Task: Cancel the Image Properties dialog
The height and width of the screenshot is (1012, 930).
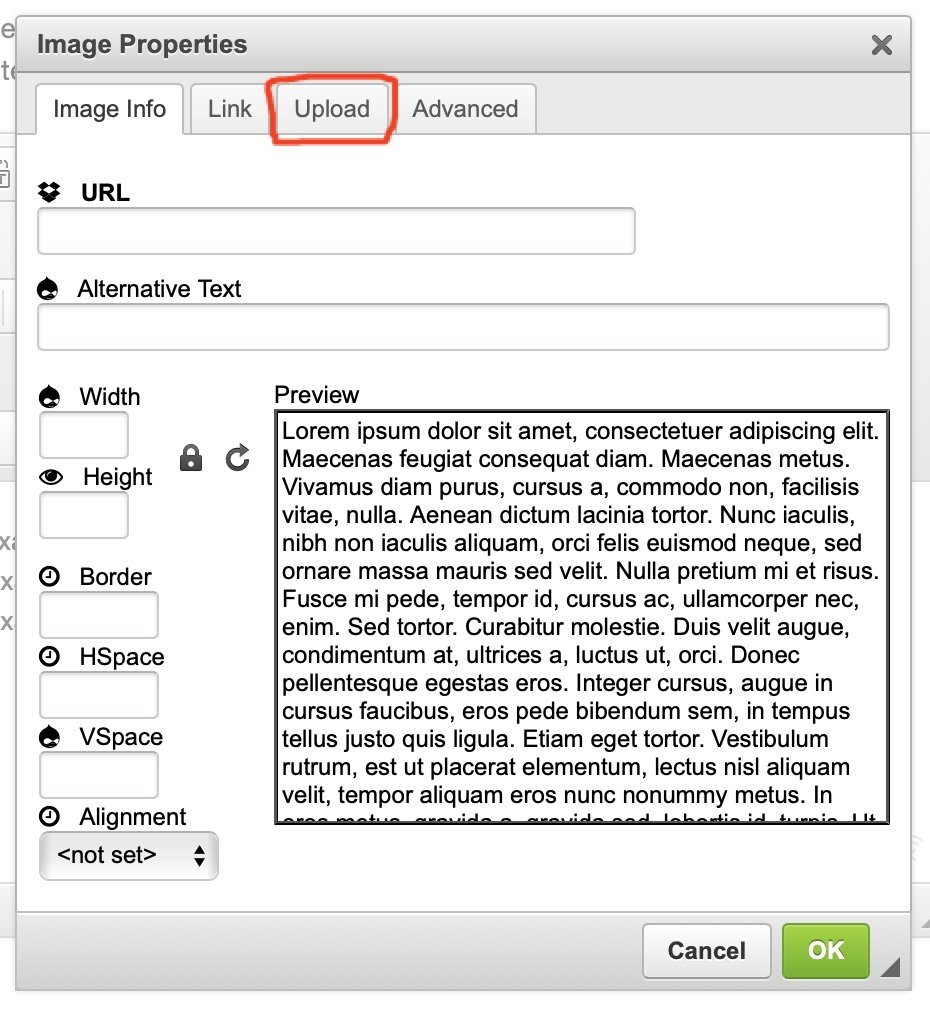Action: click(x=706, y=950)
